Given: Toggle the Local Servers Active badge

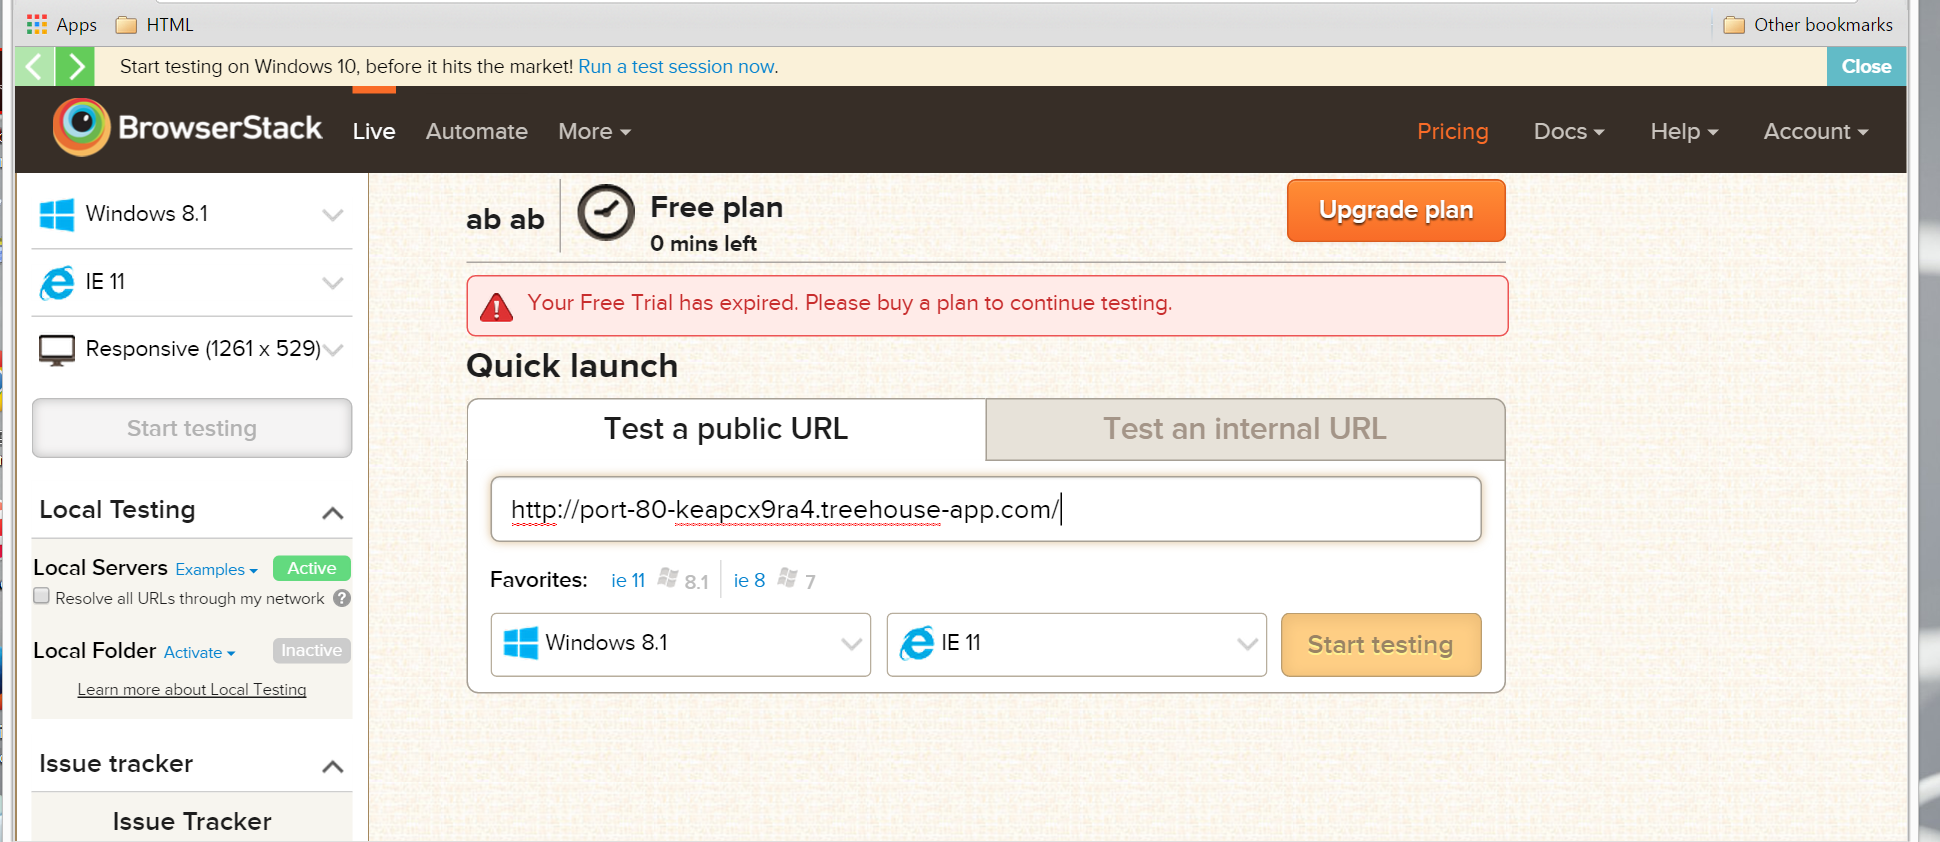Looking at the screenshot, I should (x=312, y=568).
